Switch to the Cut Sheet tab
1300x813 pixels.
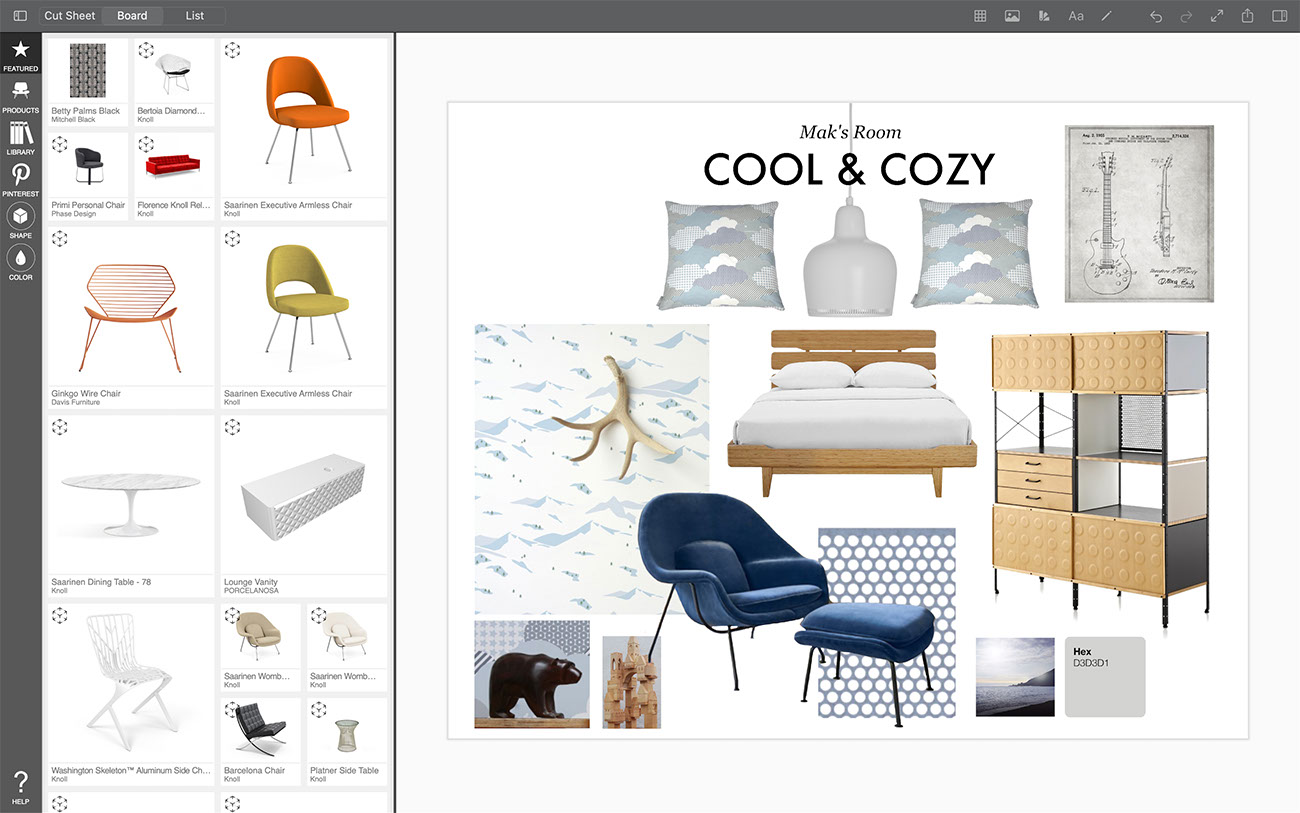click(70, 16)
